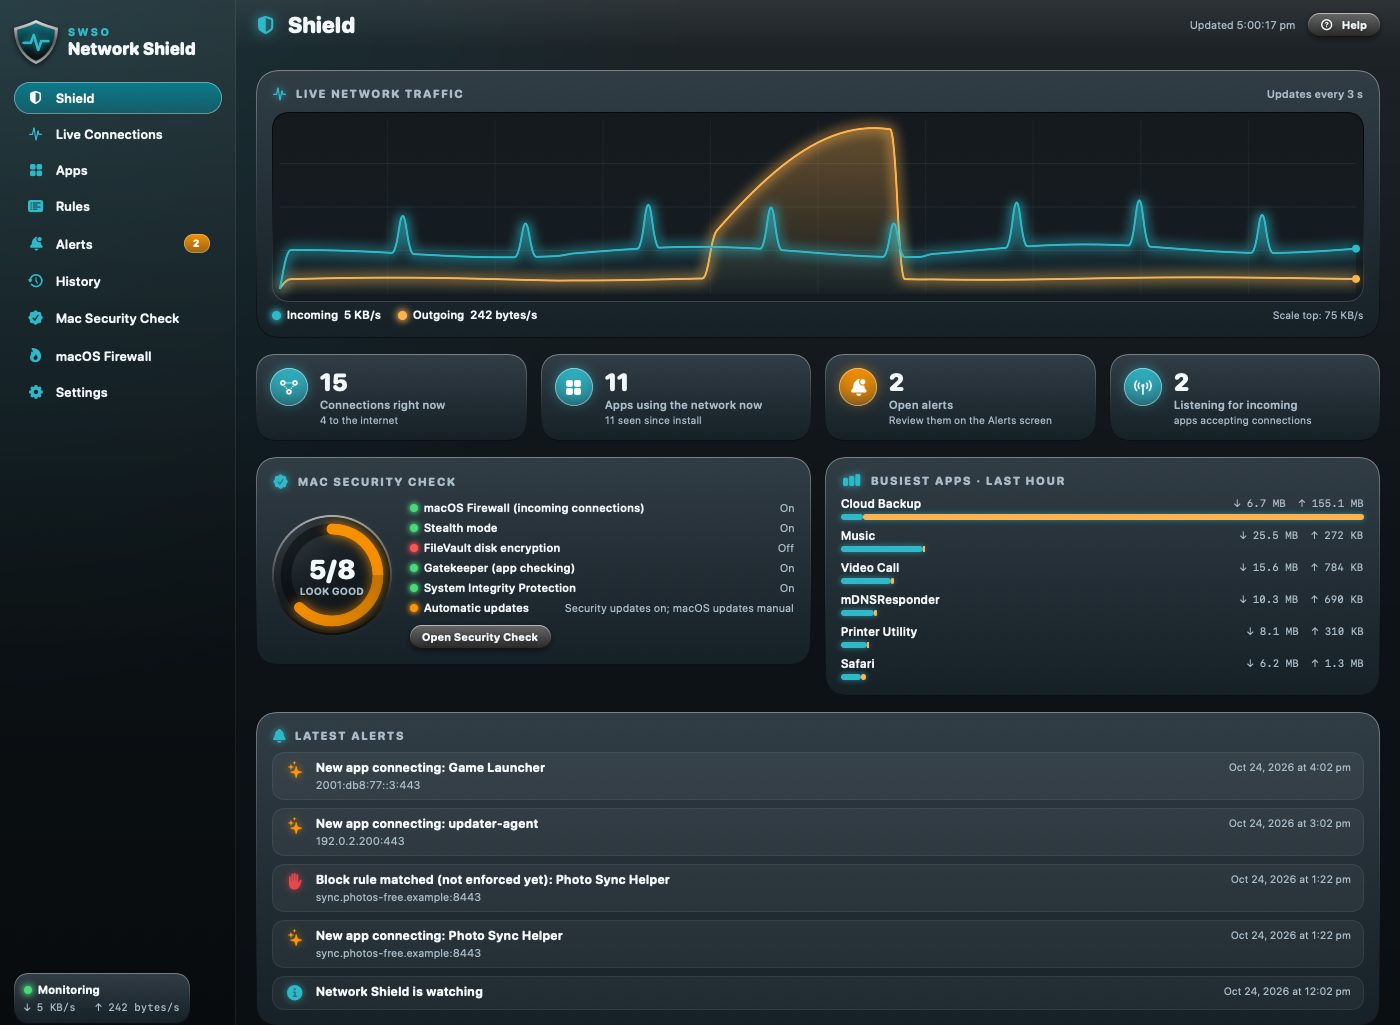Click the Mac Security Check badge icon

tap(36, 318)
